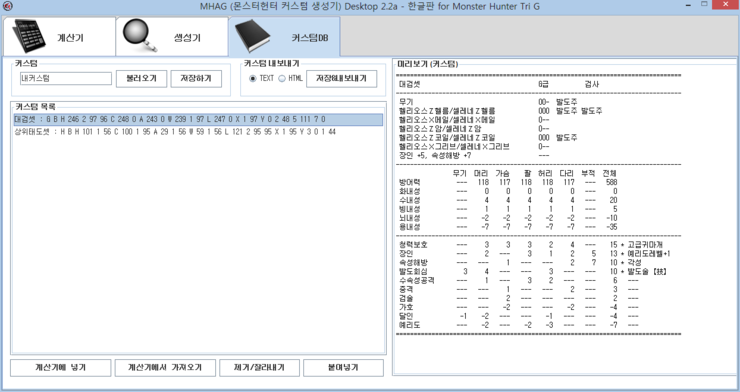Switch to the 생성기 tab label
The image size is (740, 392).
click(x=187, y=38)
